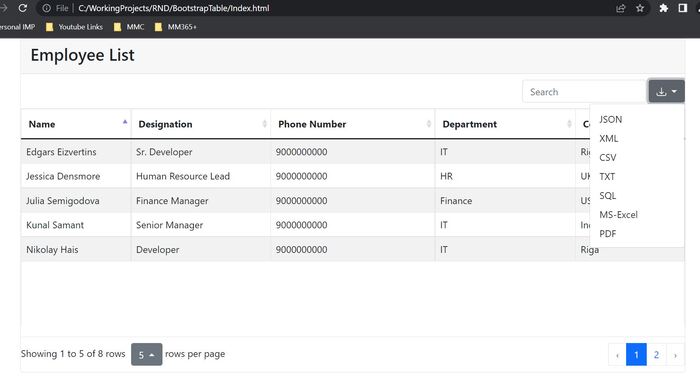Choose JSON from export menu
This screenshot has width=700, height=376.
click(x=610, y=119)
